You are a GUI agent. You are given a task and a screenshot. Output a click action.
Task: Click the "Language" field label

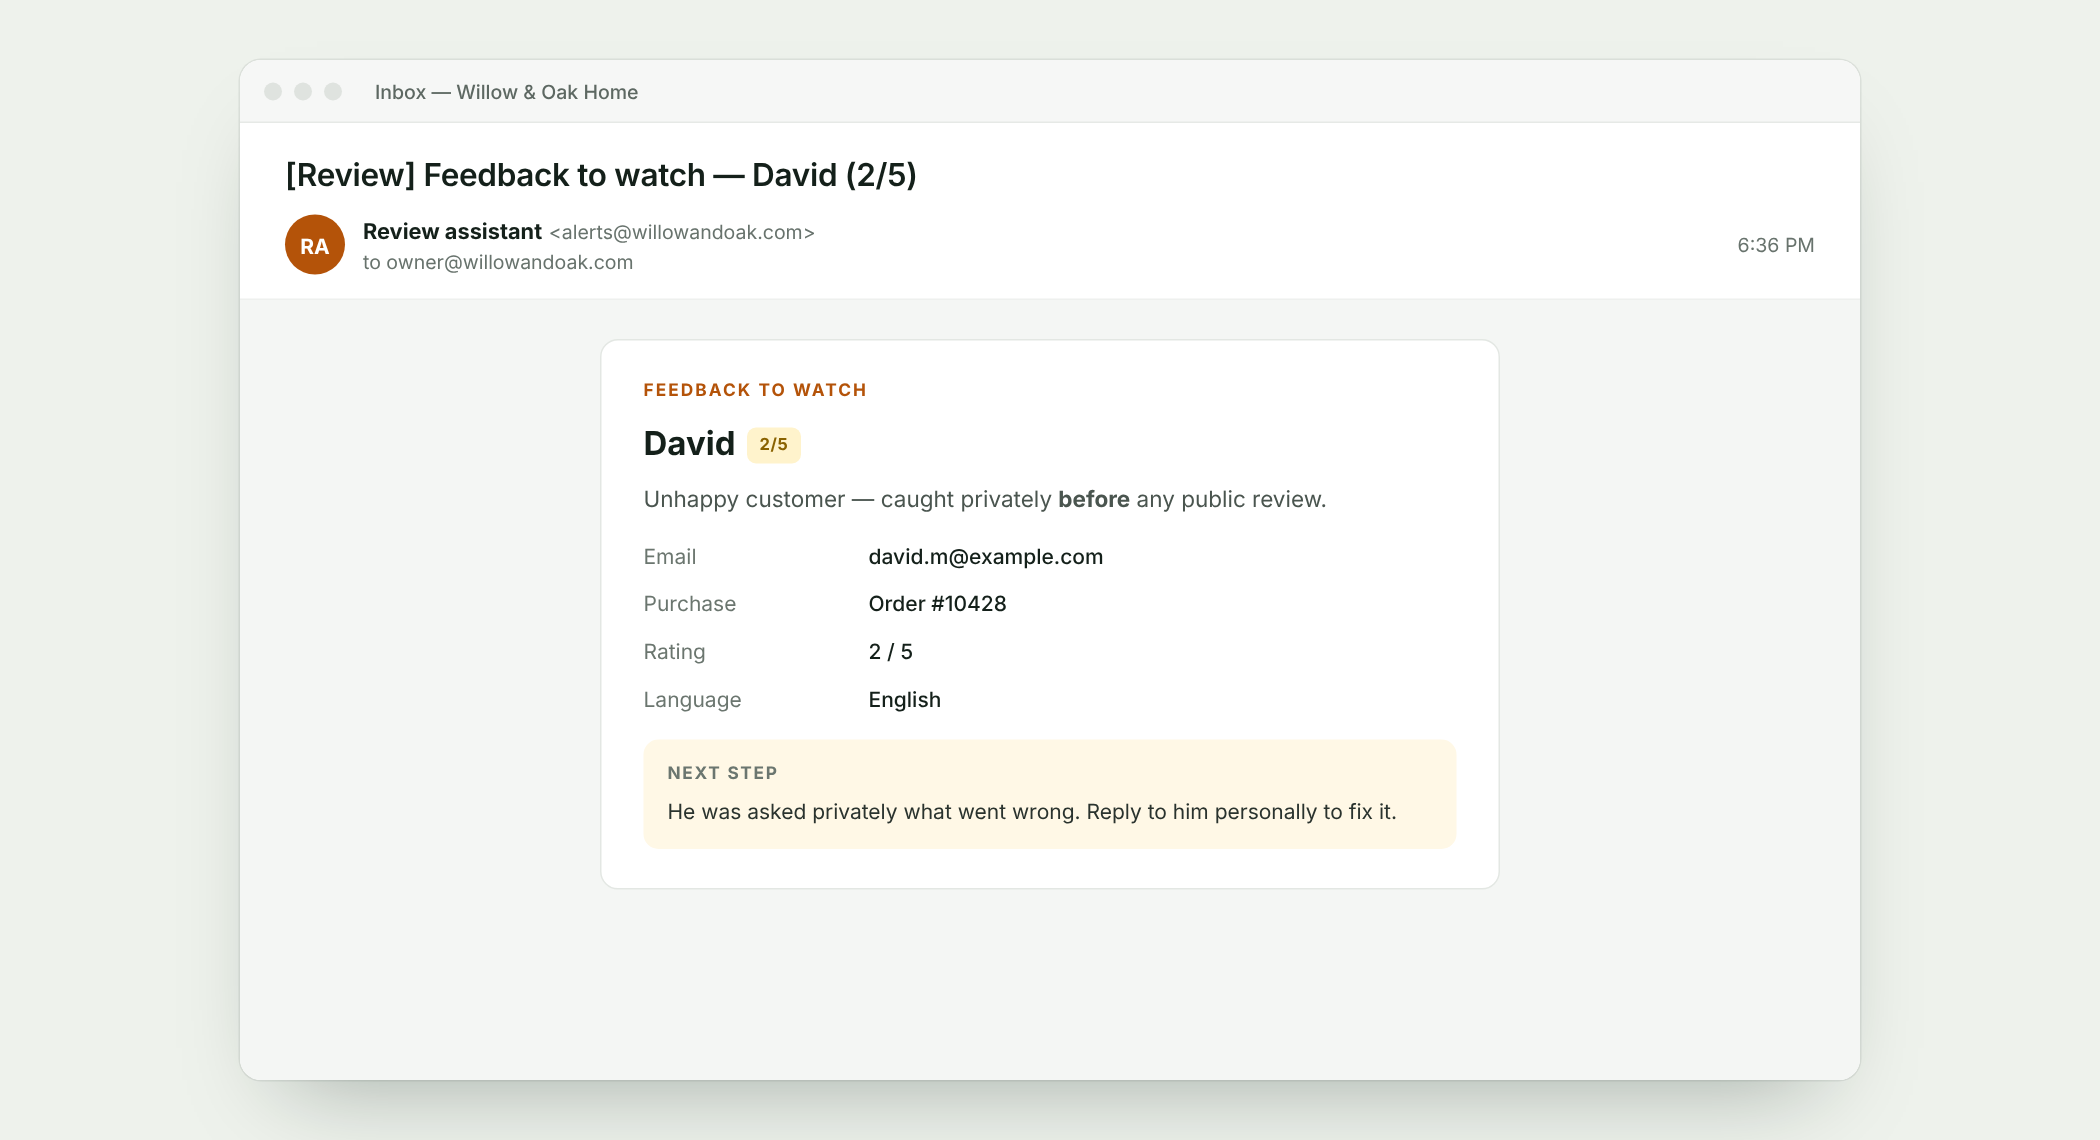(x=692, y=700)
